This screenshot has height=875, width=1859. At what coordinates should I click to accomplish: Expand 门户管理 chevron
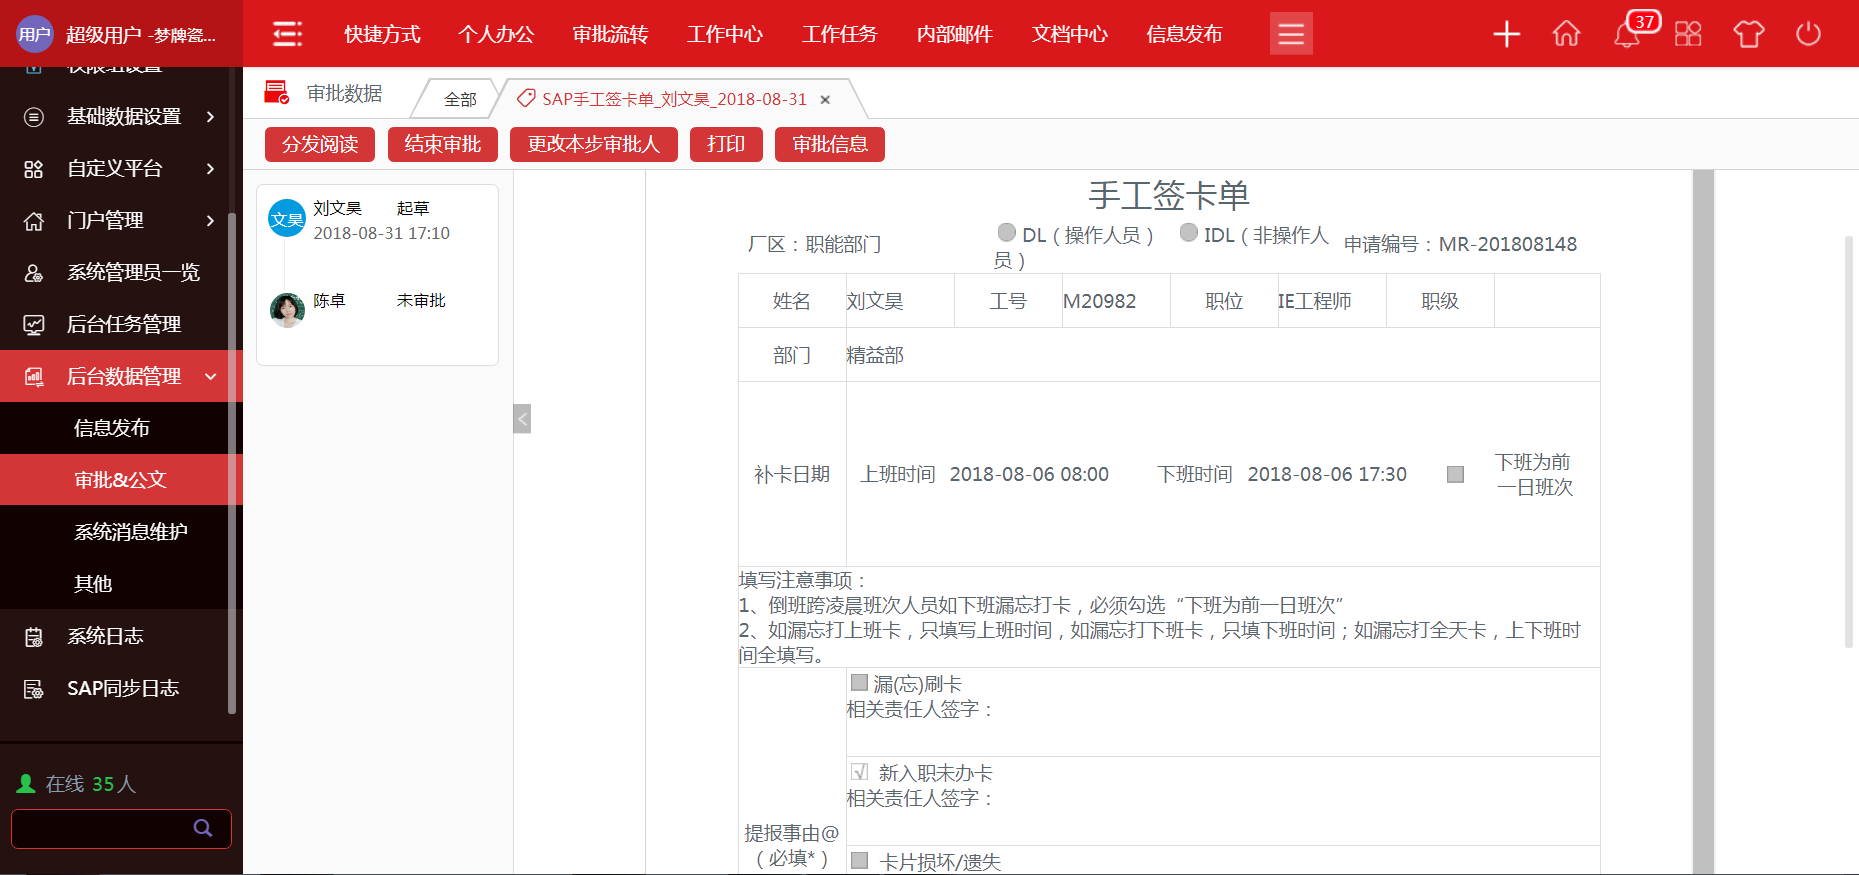point(210,221)
